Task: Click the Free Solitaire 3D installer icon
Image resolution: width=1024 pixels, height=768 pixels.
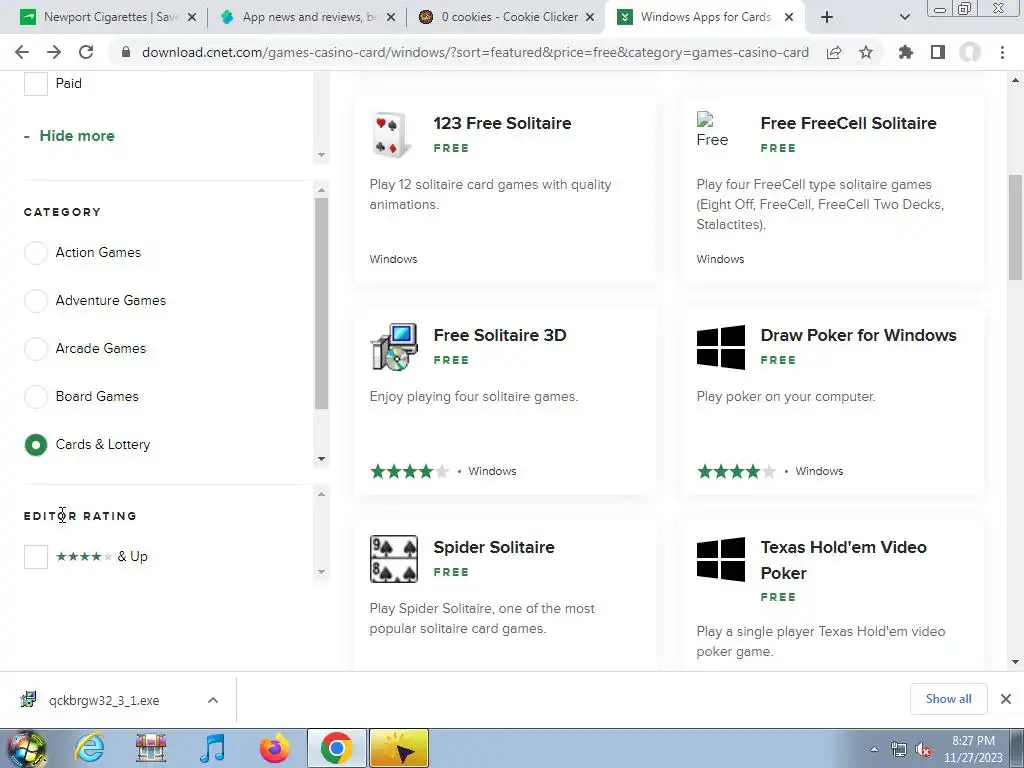Action: pos(394,347)
